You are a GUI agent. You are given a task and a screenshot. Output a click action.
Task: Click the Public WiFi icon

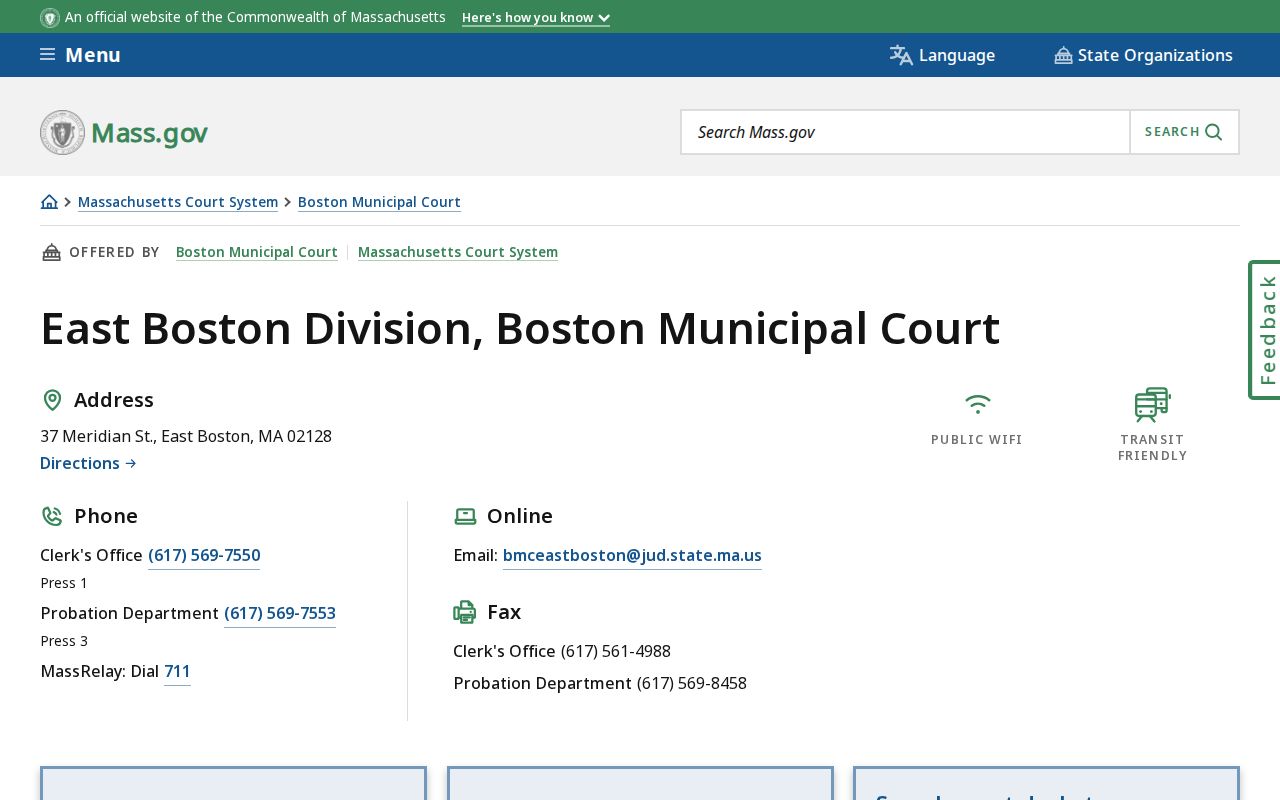tap(977, 403)
